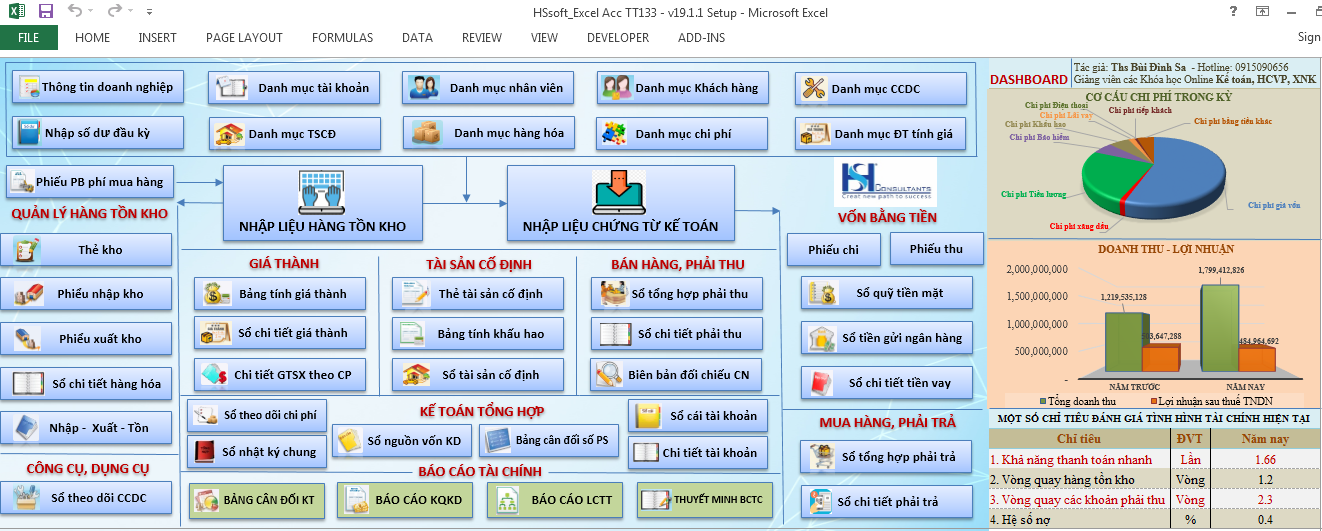Click the Sổ chi tiết giá thành icon
Image resolution: width=1322 pixels, height=531 pixels.
pos(214,333)
